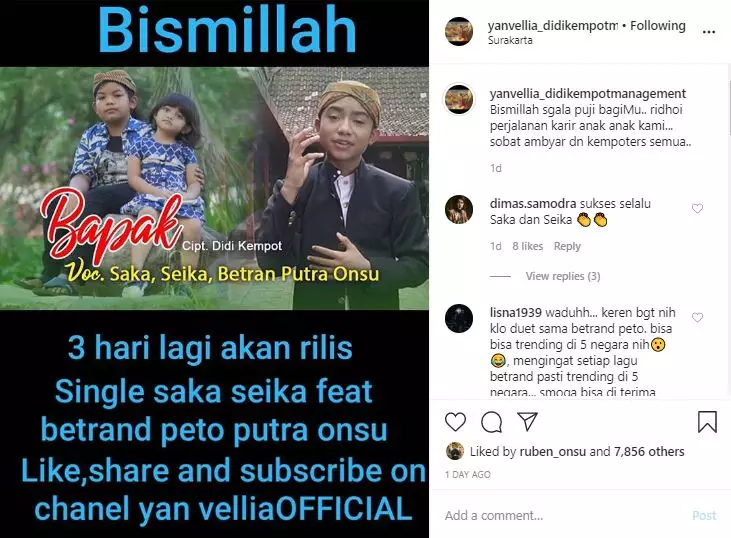Open dimas.samodra's profile picture
Screen dimensions: 731x538
click(459, 209)
